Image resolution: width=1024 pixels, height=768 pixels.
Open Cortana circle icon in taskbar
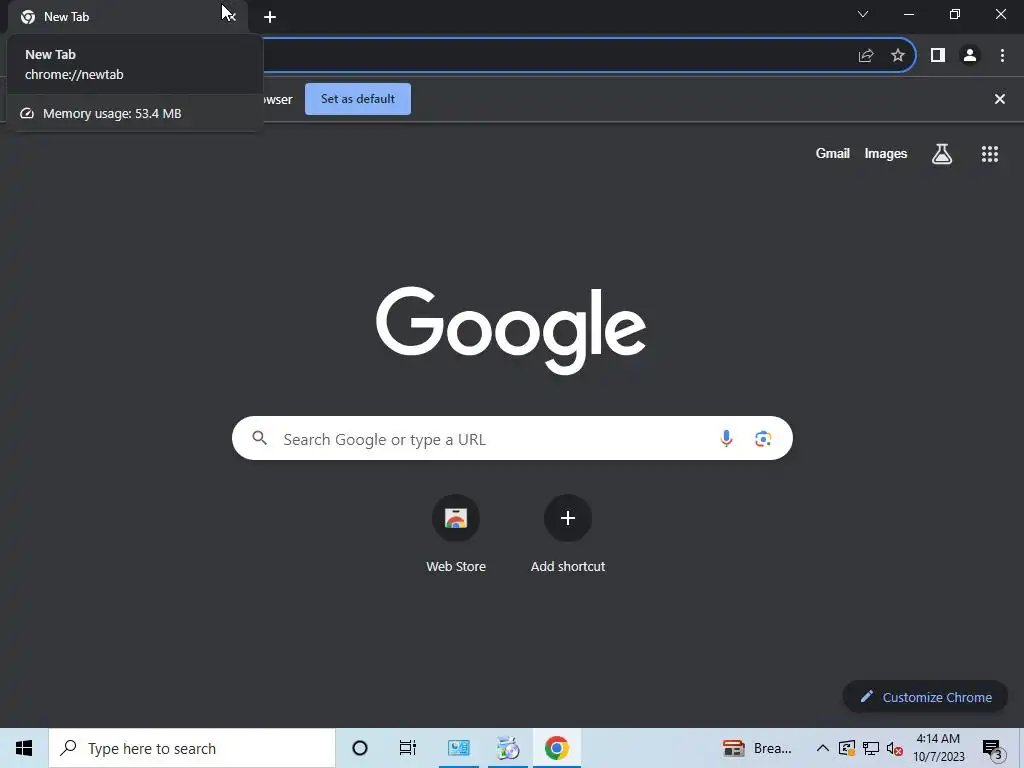[360, 748]
